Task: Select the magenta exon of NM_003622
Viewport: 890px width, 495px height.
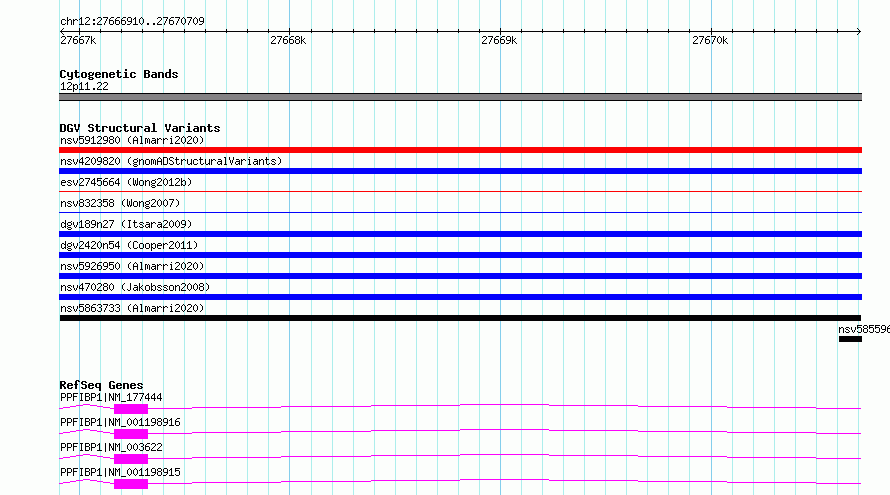Action: tap(131, 459)
